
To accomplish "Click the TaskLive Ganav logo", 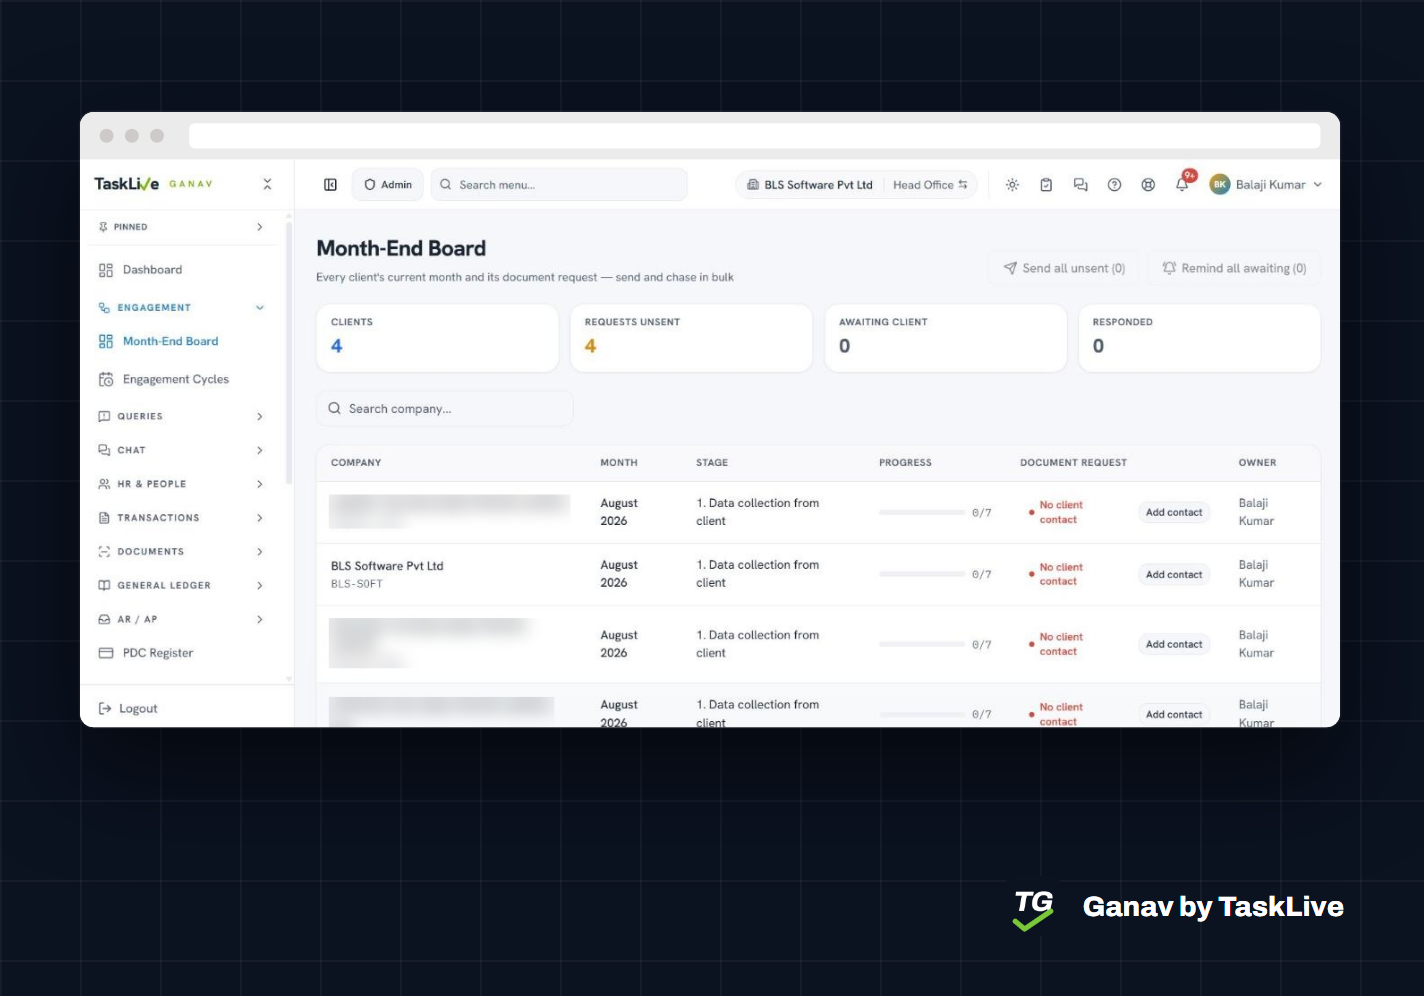I will pos(153,184).
